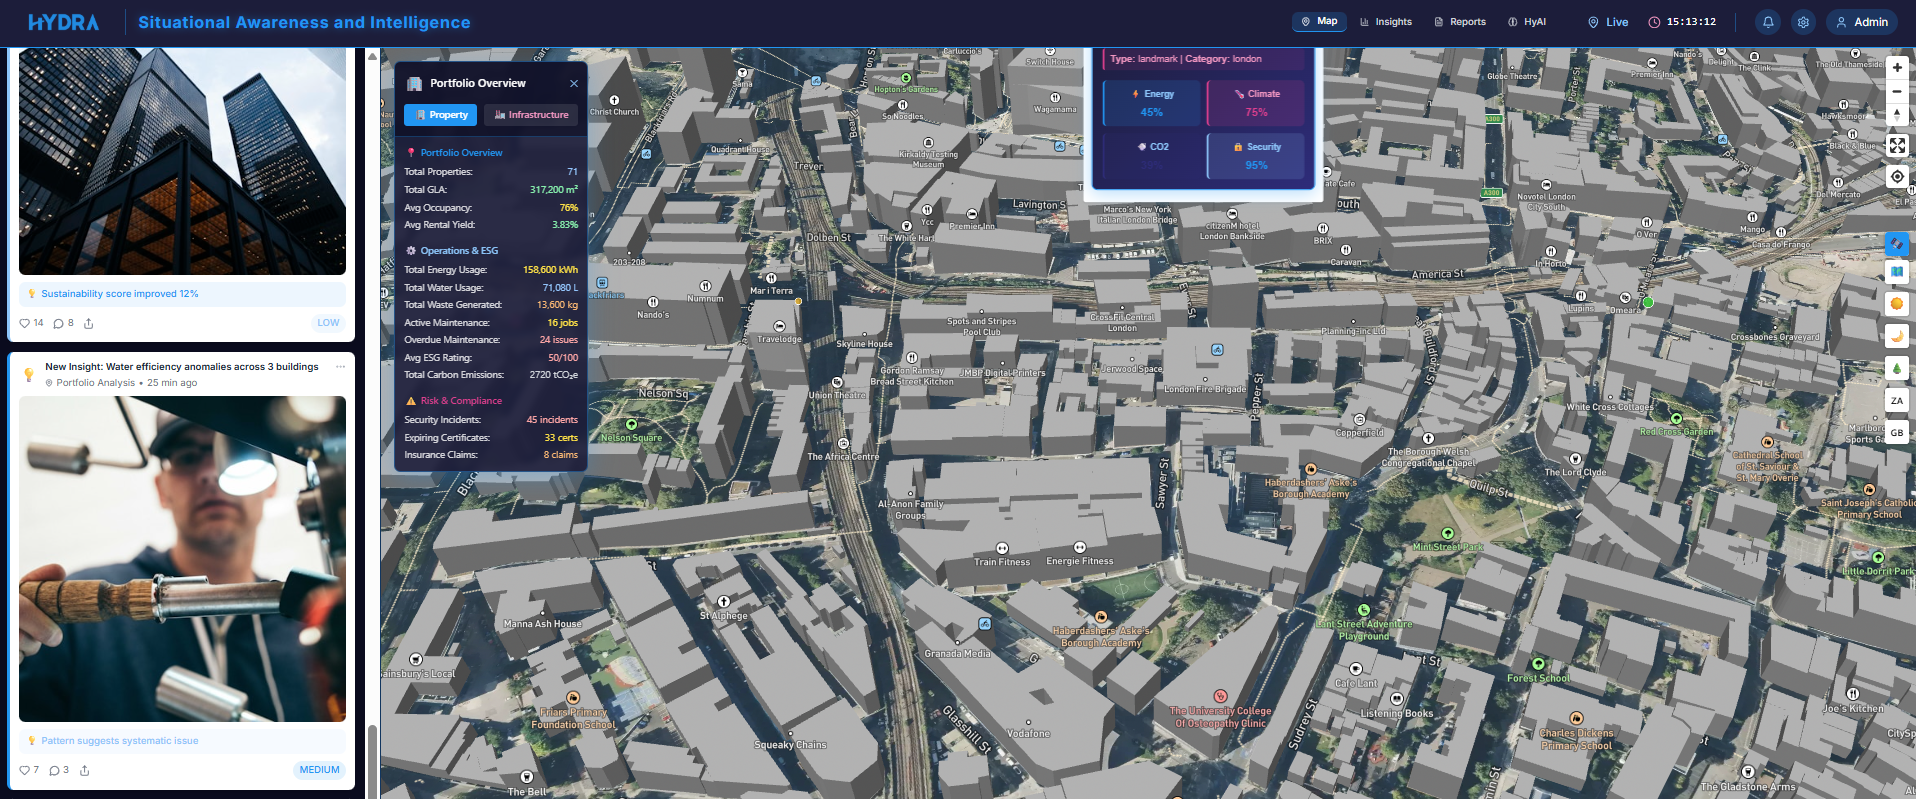Open the worker with pipe photo
Viewport: 1916px width, 799px height.
182,559
